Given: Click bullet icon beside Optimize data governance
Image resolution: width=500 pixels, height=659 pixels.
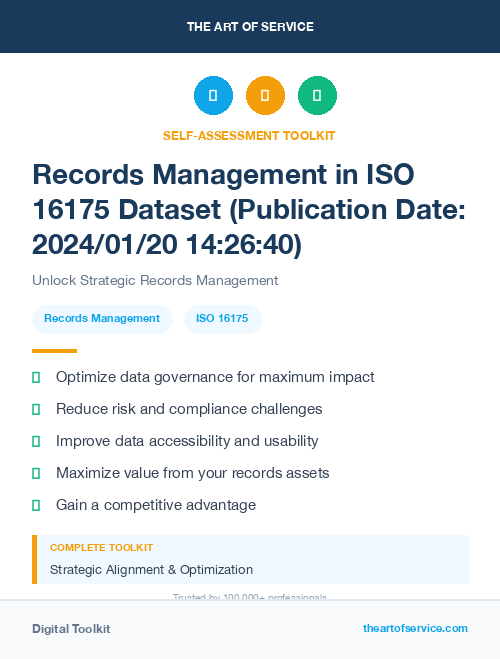Looking at the screenshot, I should (x=36, y=377).
